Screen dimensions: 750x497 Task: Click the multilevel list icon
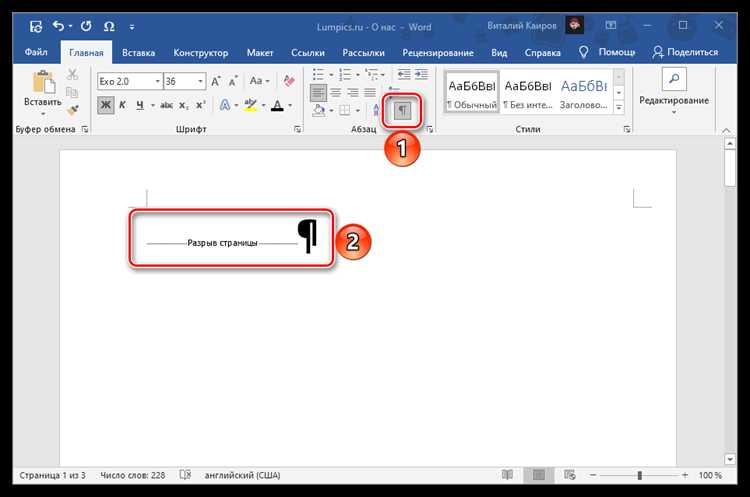click(x=372, y=74)
